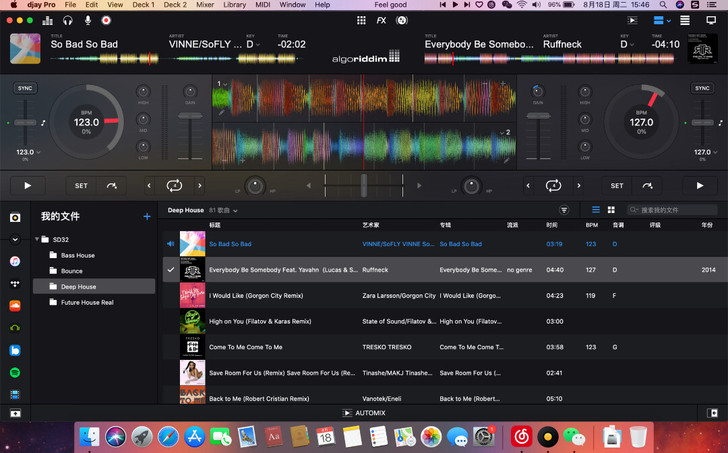Open the layout selector dropdown arrow in toolbar
Viewport: 728px width, 453px height.
pyautogui.click(x=669, y=21)
